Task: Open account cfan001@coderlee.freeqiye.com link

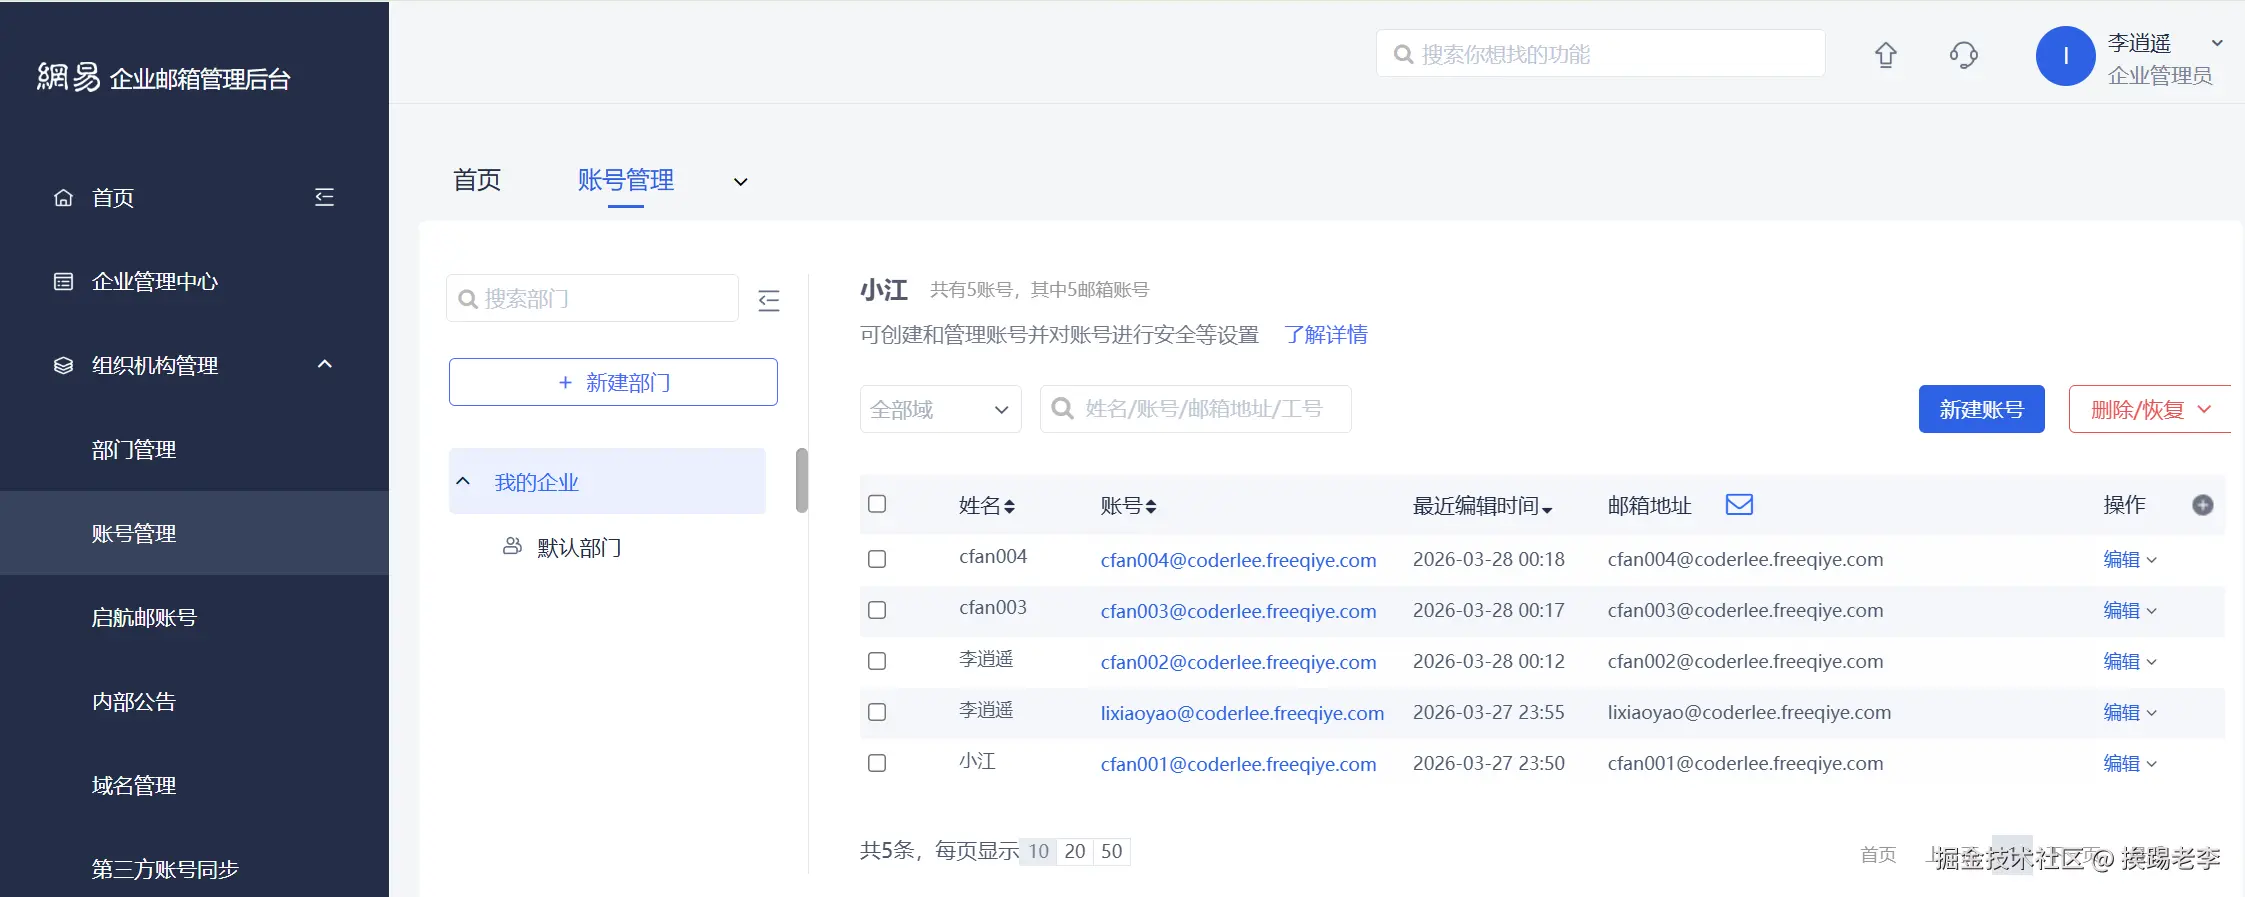Action: (x=1238, y=764)
